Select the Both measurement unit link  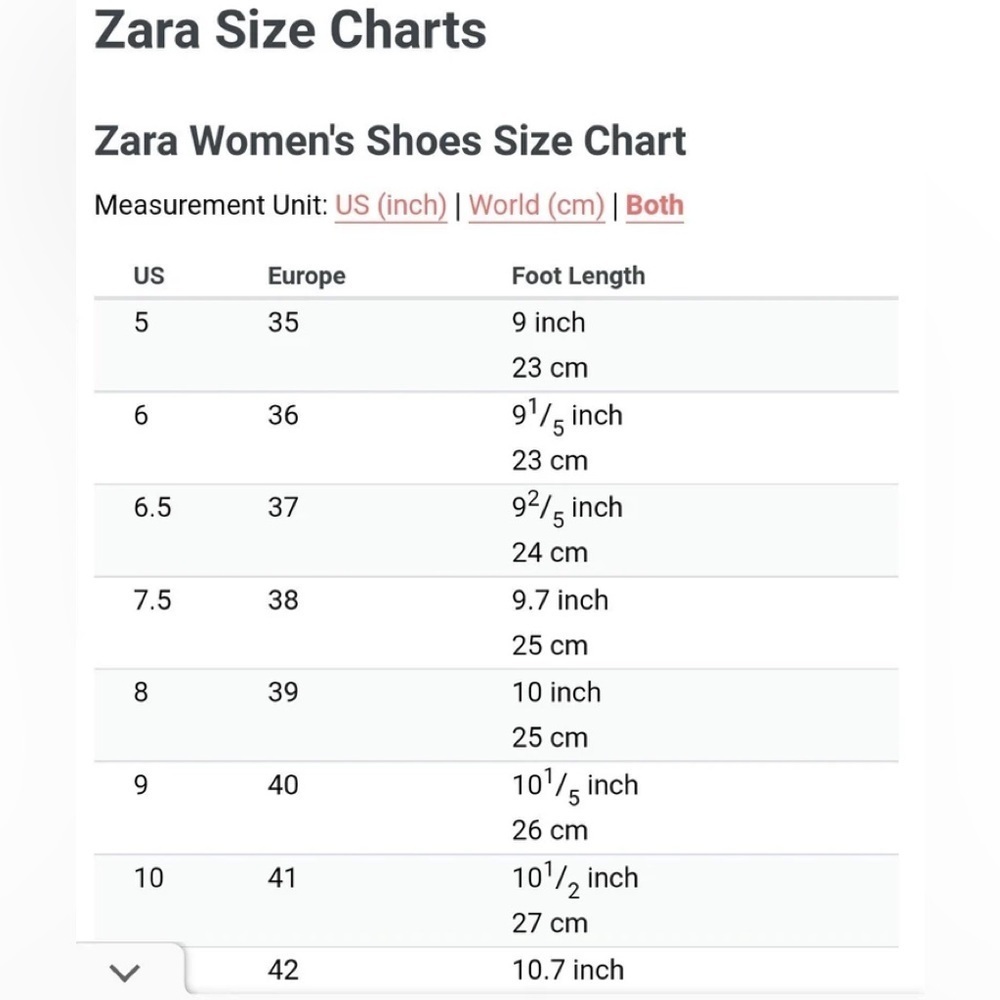tap(654, 206)
